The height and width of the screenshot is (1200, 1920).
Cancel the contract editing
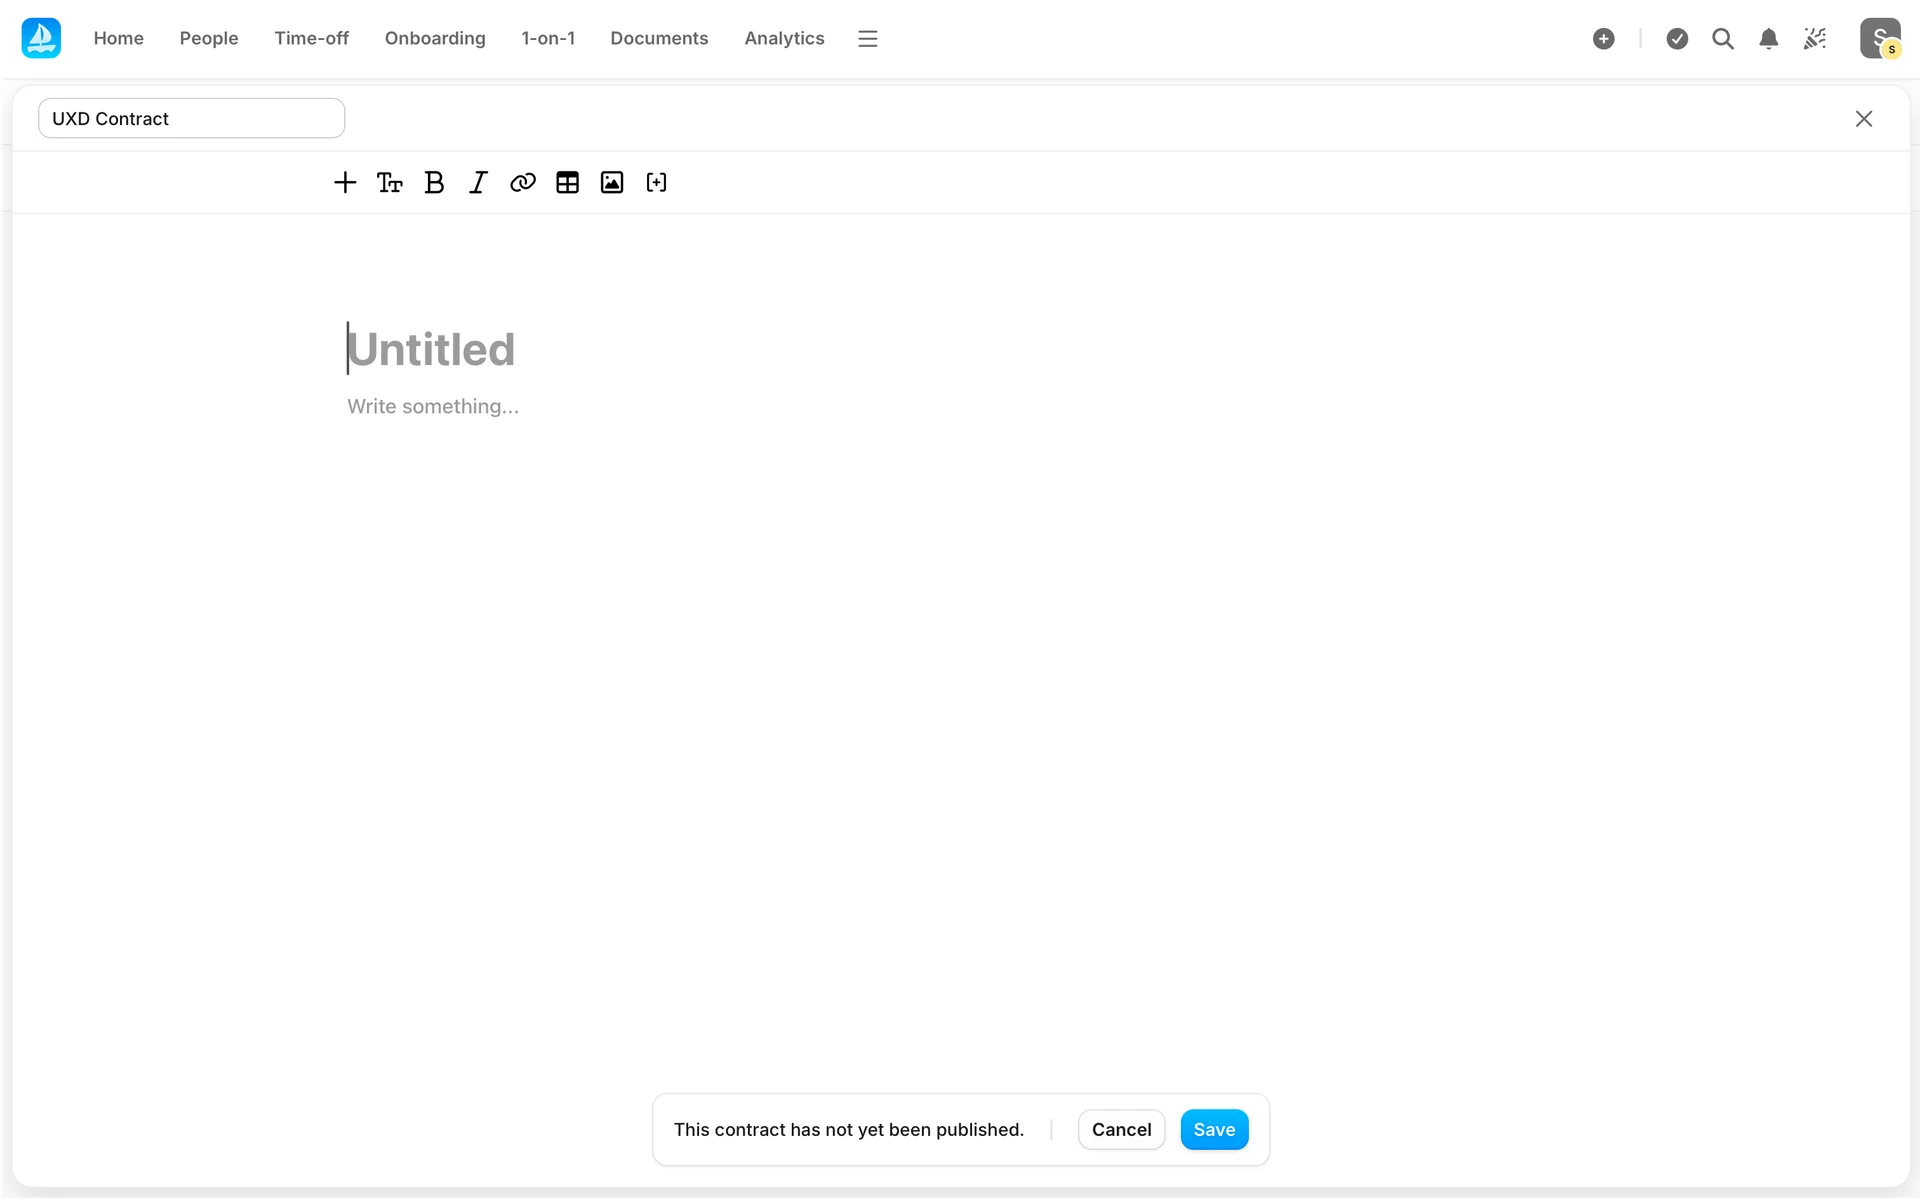(1121, 1129)
